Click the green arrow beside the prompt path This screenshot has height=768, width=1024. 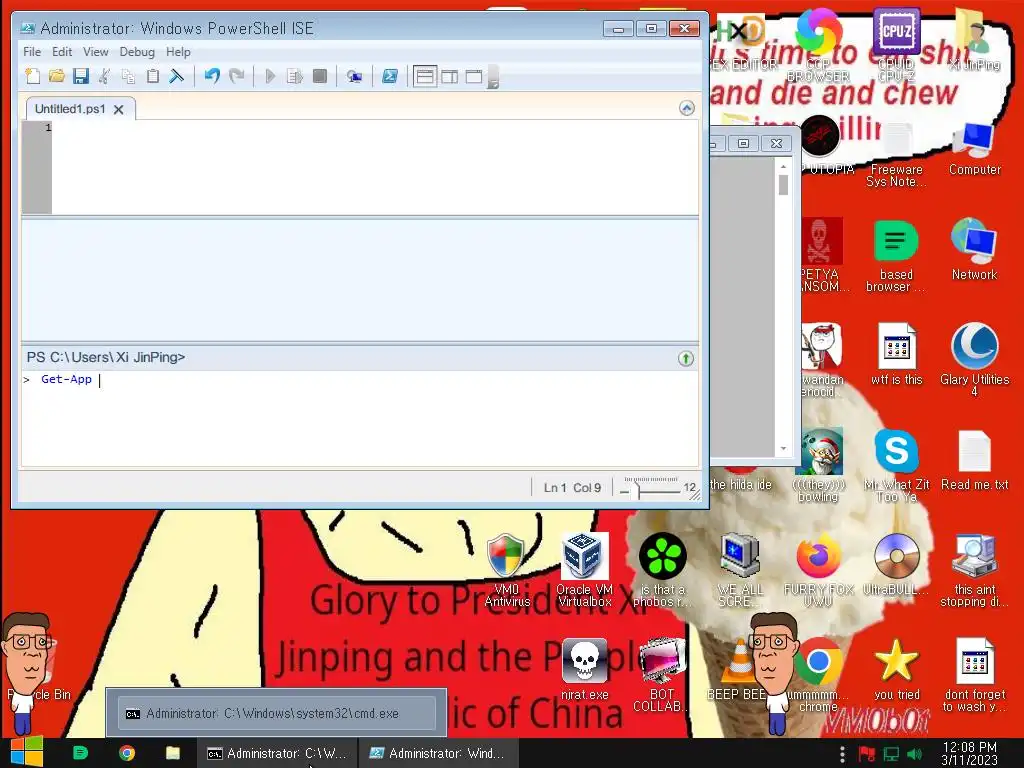pos(686,358)
